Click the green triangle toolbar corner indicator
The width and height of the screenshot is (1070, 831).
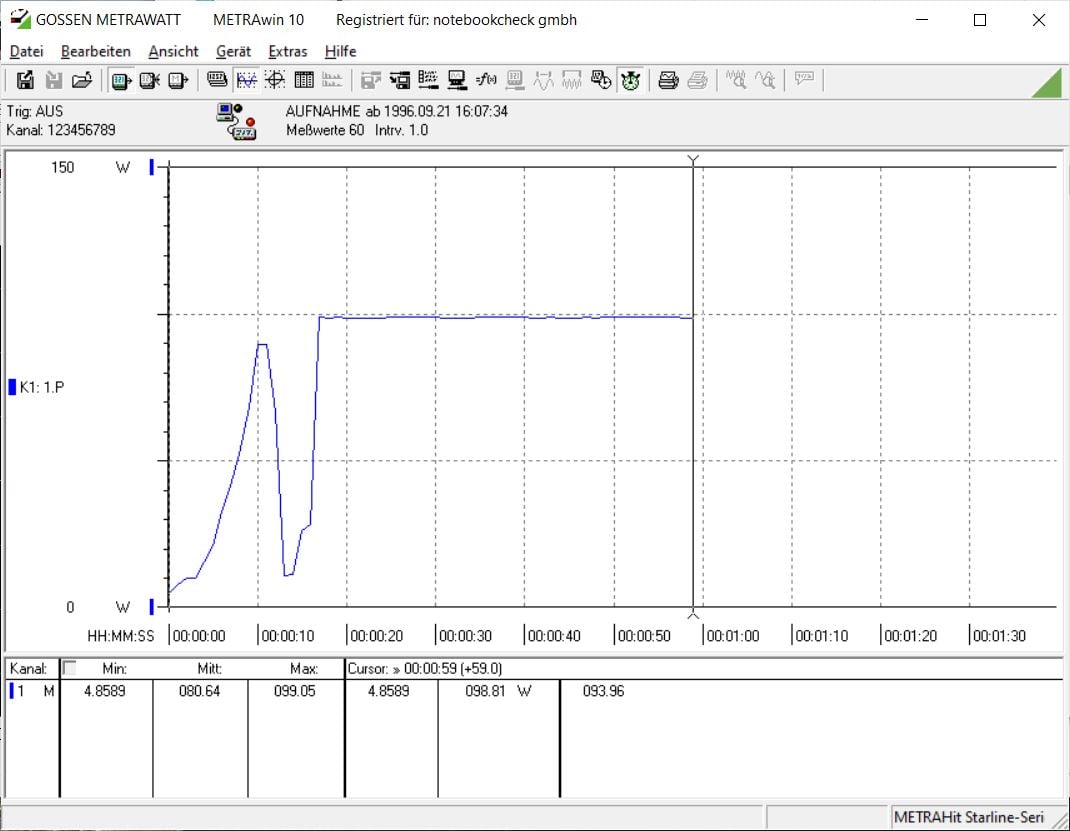point(1047,83)
